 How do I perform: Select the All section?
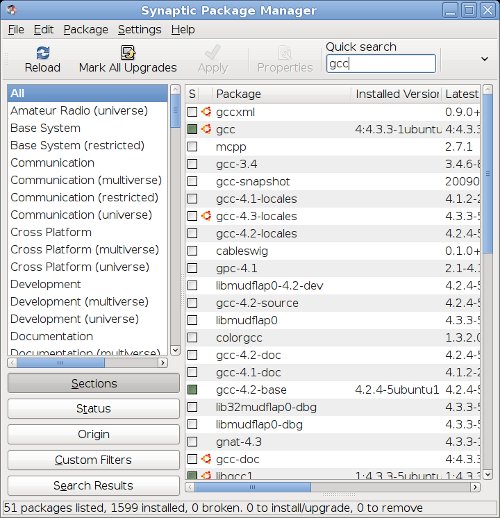pyautogui.click(x=87, y=93)
